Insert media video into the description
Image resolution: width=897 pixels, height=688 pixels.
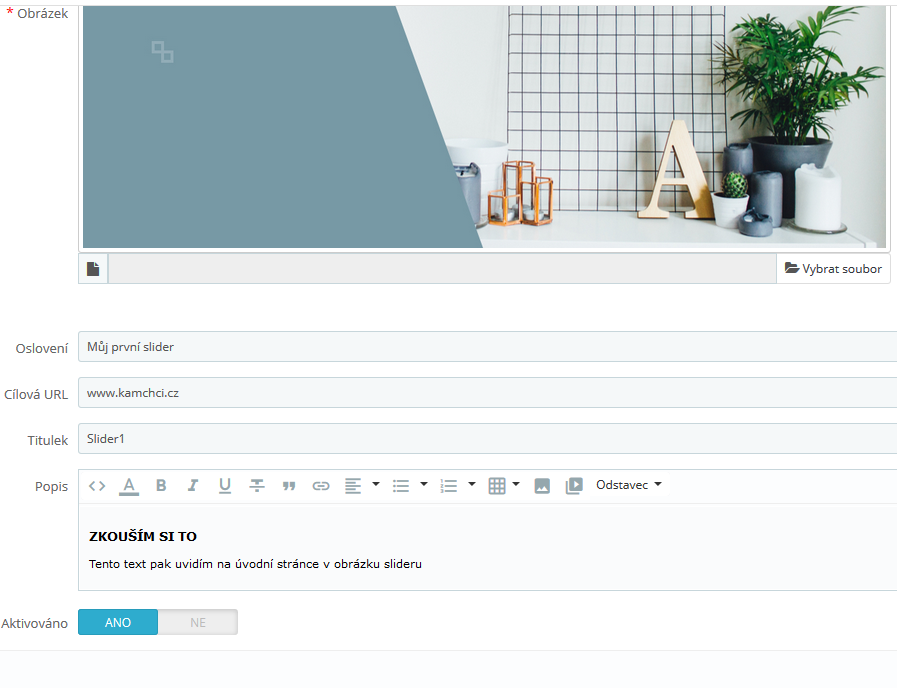point(574,486)
